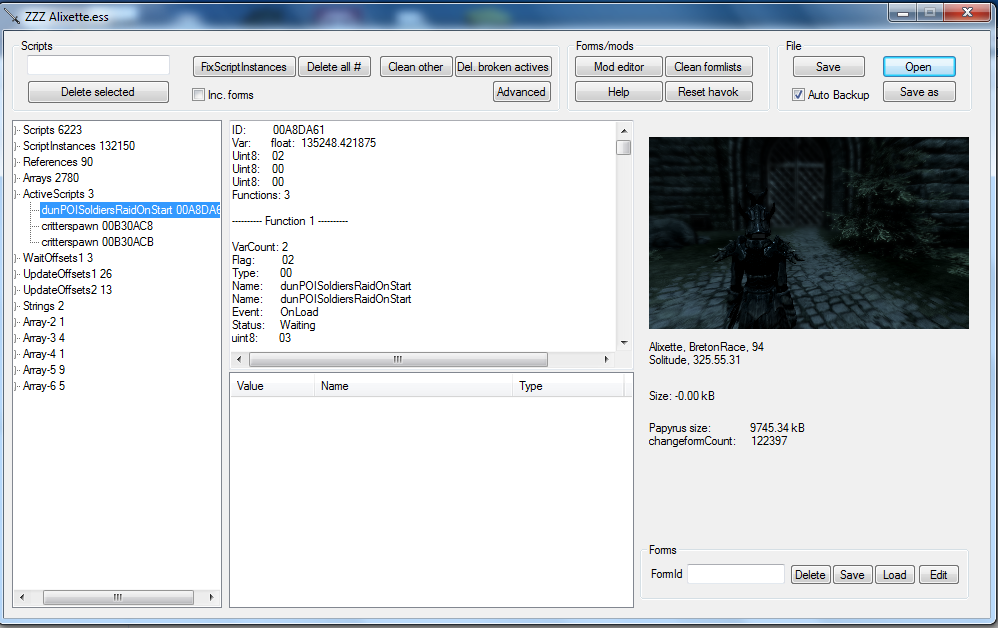Click Del. broken actives button
998x628 pixels.
pyautogui.click(x=503, y=67)
